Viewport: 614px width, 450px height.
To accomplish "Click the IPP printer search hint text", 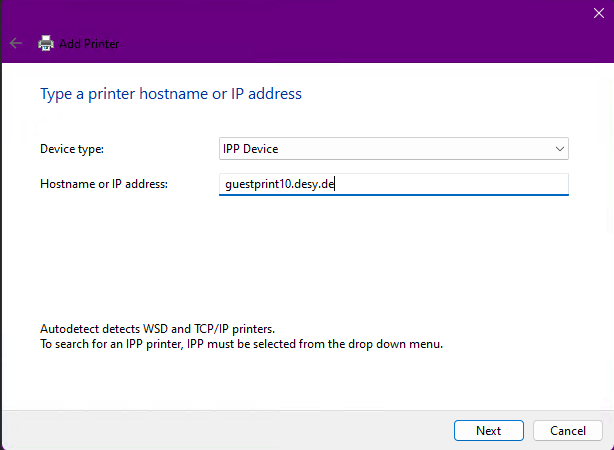I will pos(240,344).
